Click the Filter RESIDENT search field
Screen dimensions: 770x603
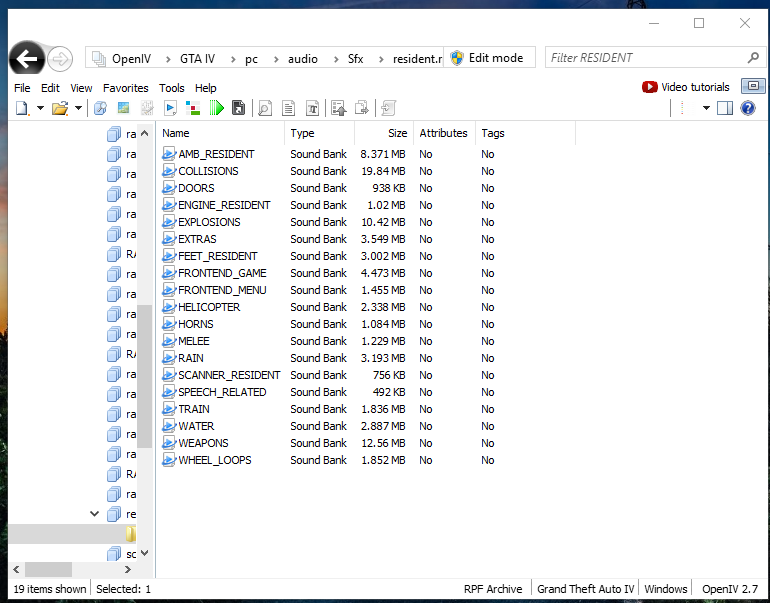645,58
